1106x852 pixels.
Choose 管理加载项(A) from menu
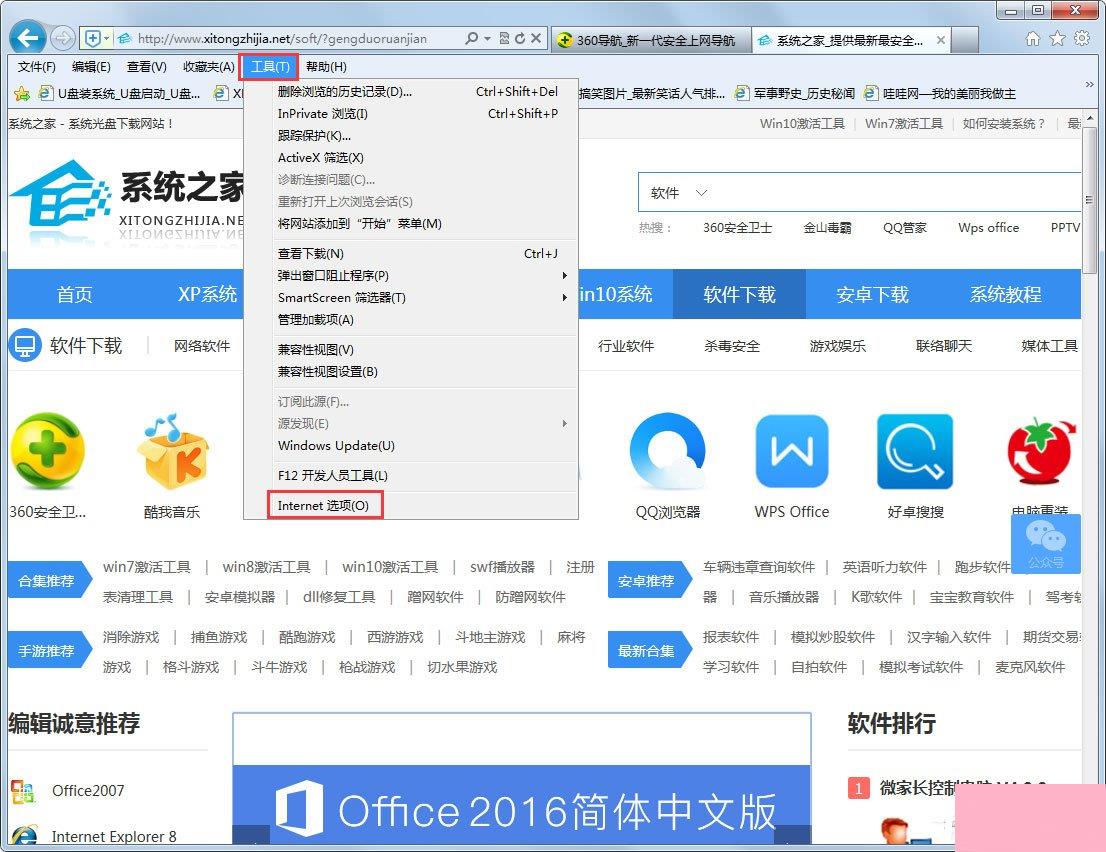(x=411, y=320)
